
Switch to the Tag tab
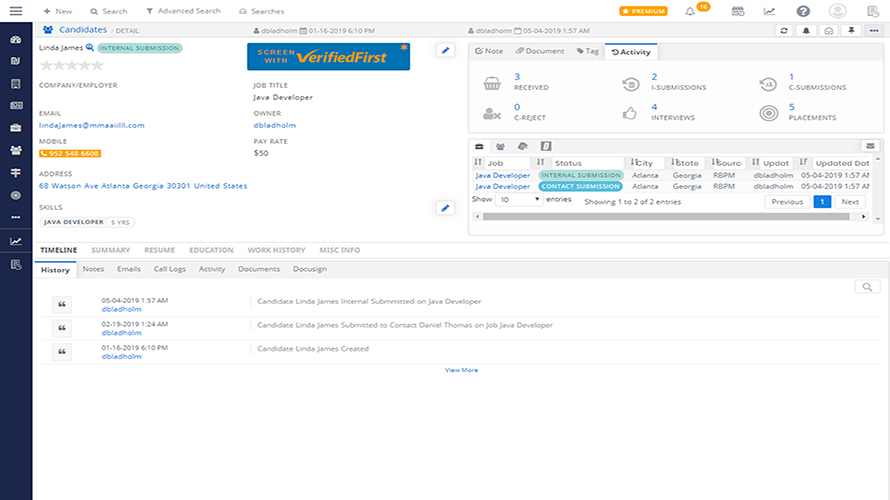(587, 51)
